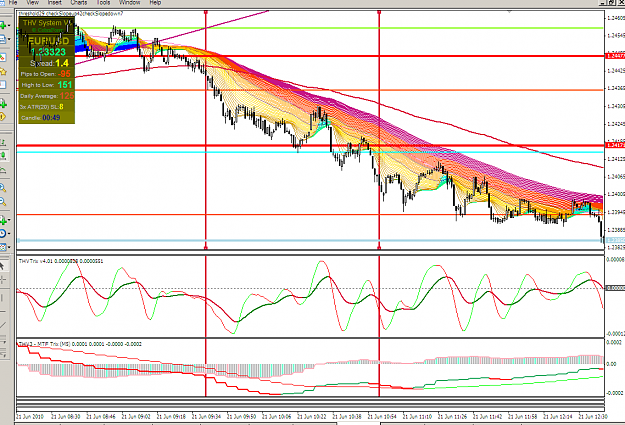The width and height of the screenshot is (625, 425).
Task: Open the Tools menu
Action: 103,2
